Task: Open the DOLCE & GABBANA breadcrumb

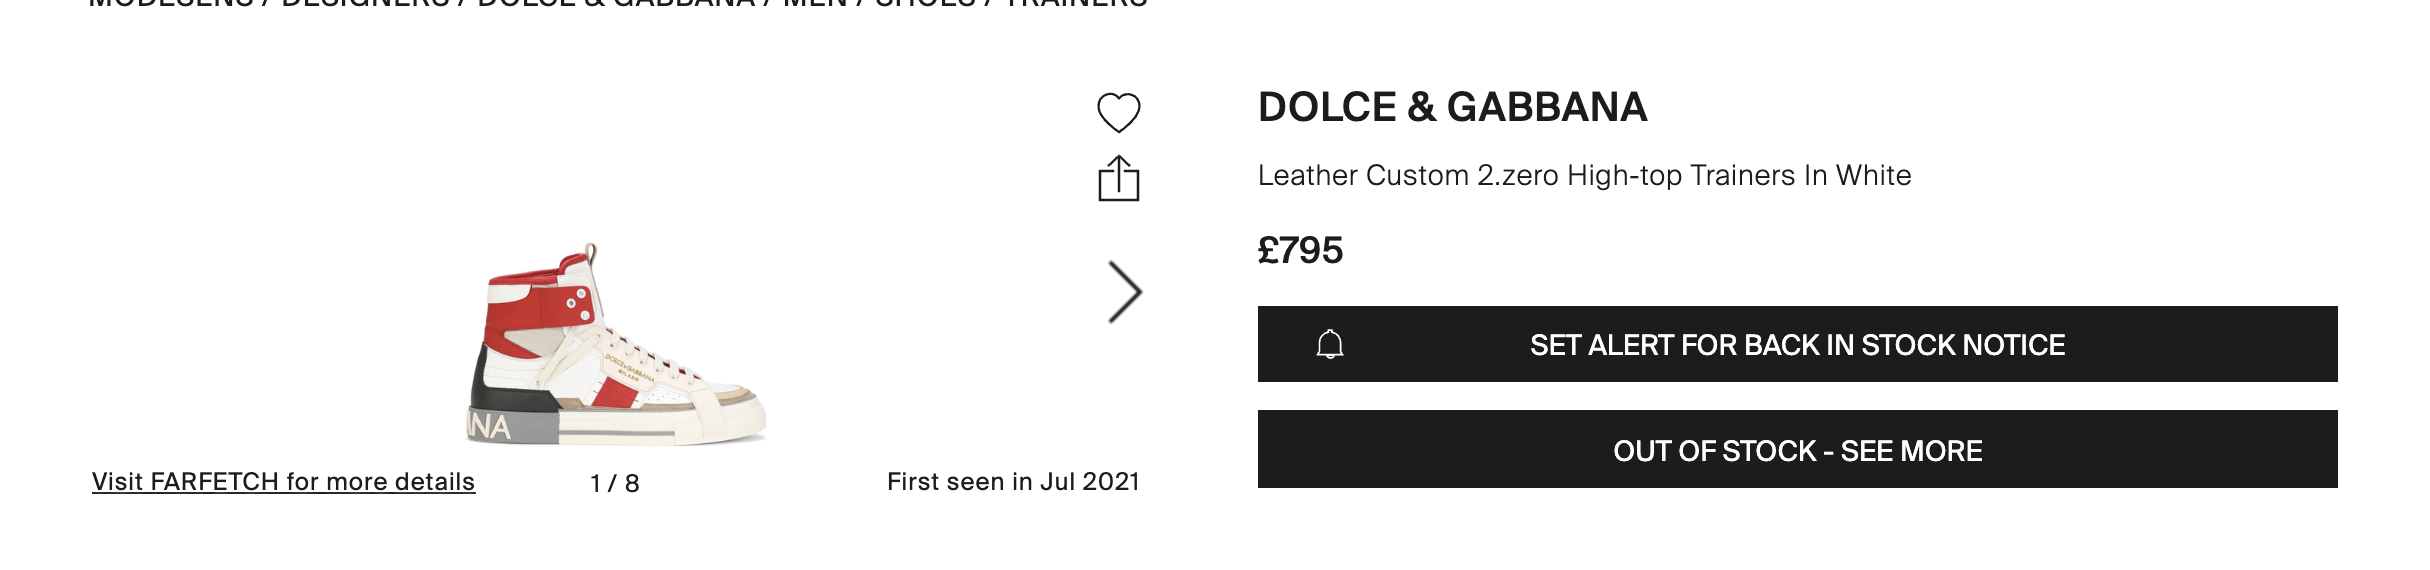Action: coord(617,3)
